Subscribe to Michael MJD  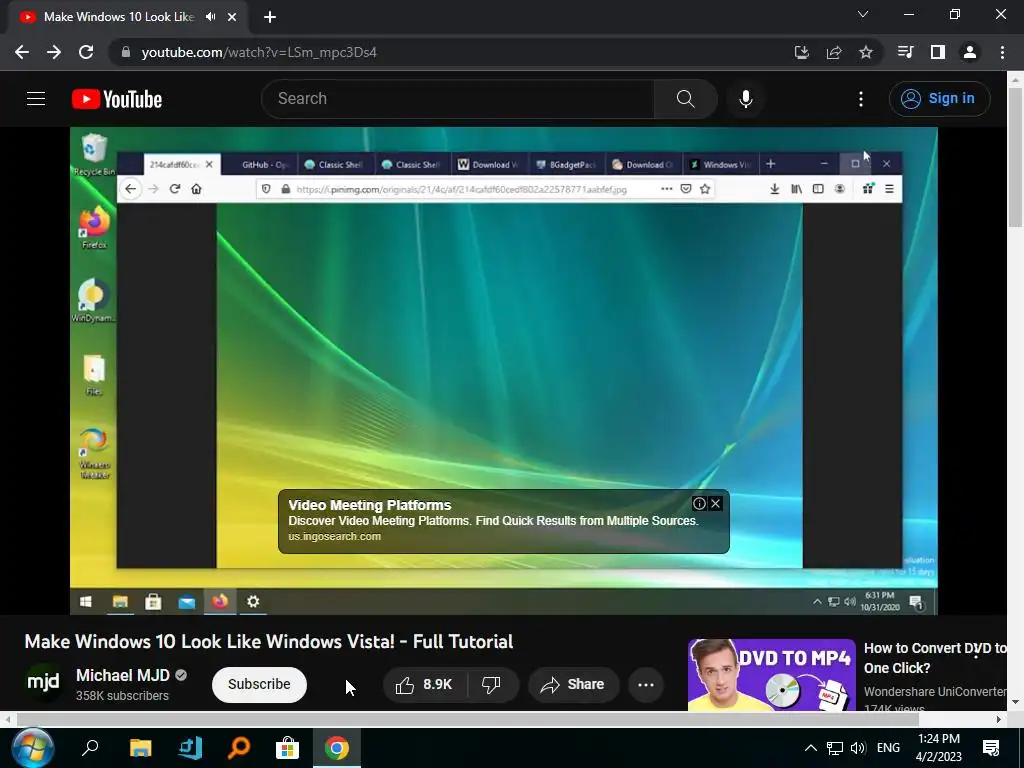(x=259, y=684)
